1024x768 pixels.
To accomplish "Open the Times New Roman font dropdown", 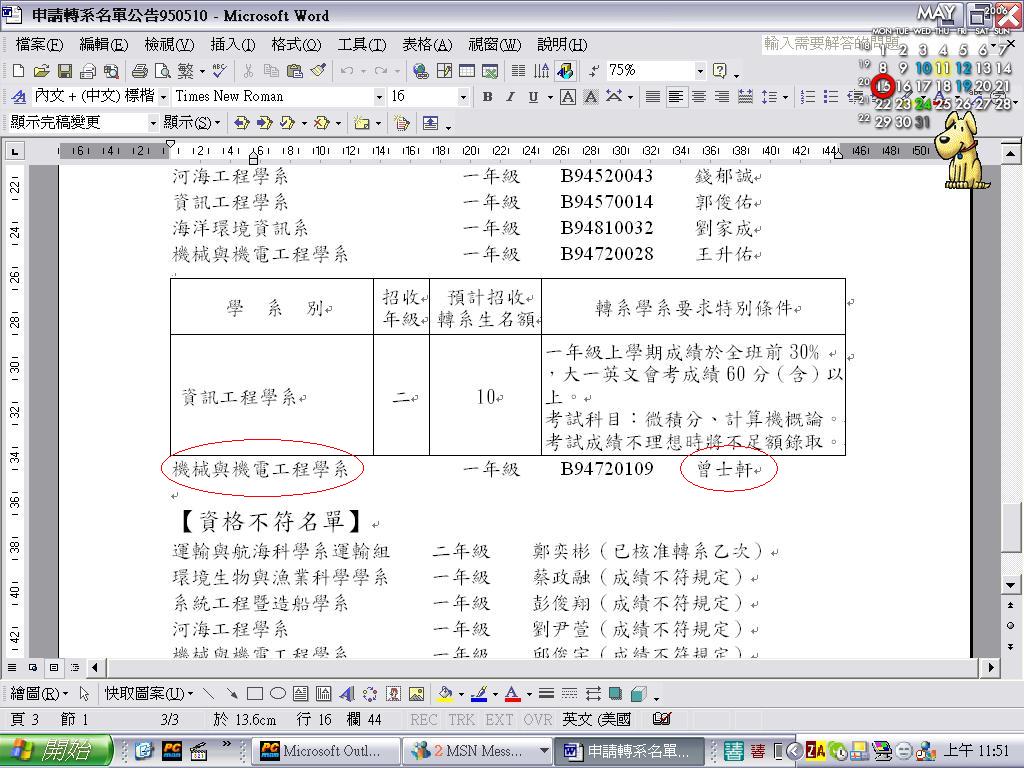I will tap(379, 97).
